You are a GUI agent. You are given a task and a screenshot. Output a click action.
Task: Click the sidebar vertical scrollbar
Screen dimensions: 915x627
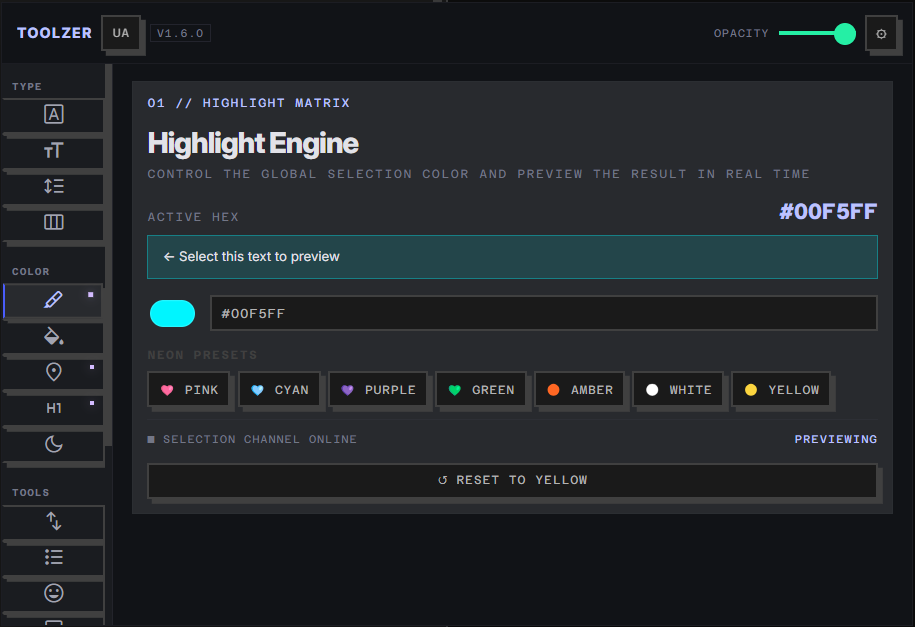pos(109,255)
